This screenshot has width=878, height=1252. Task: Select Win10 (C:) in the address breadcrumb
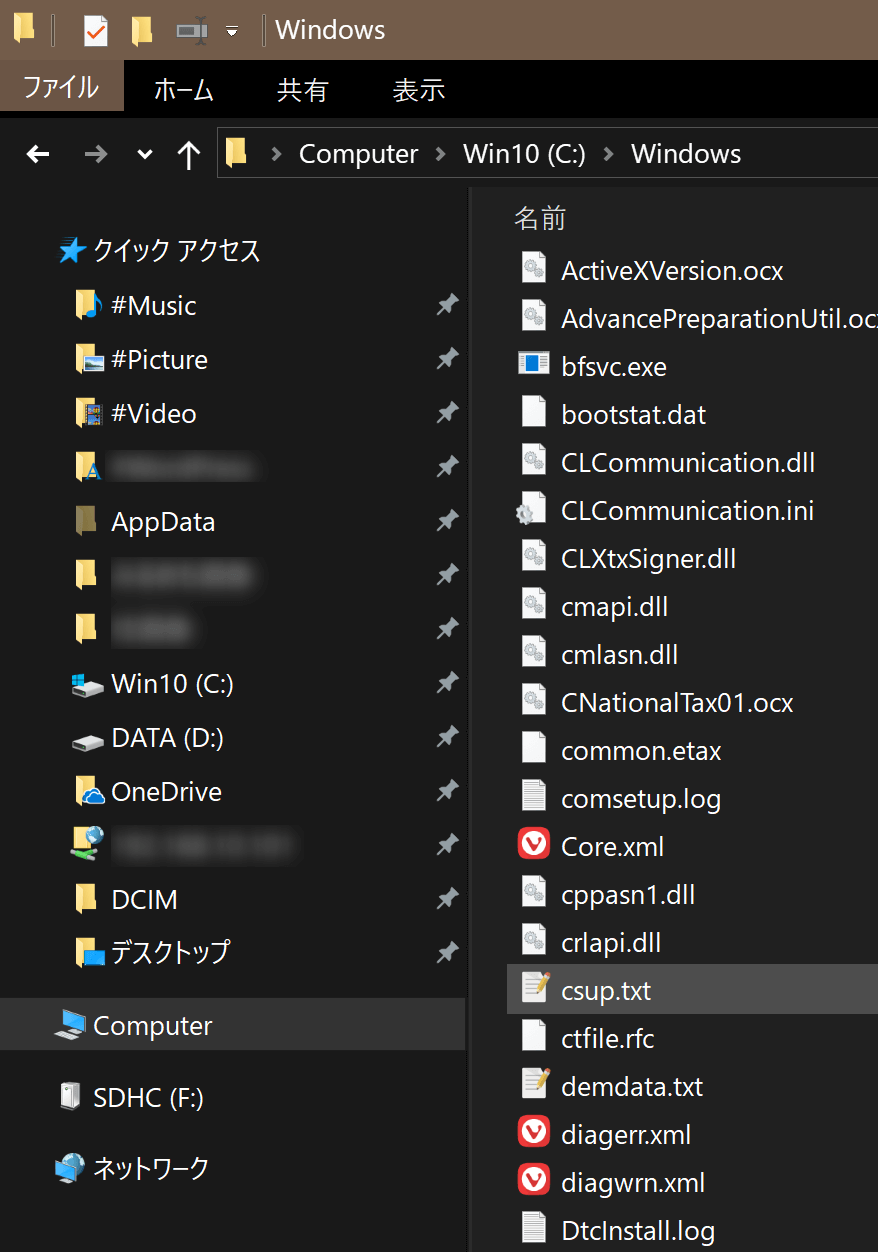click(x=524, y=154)
